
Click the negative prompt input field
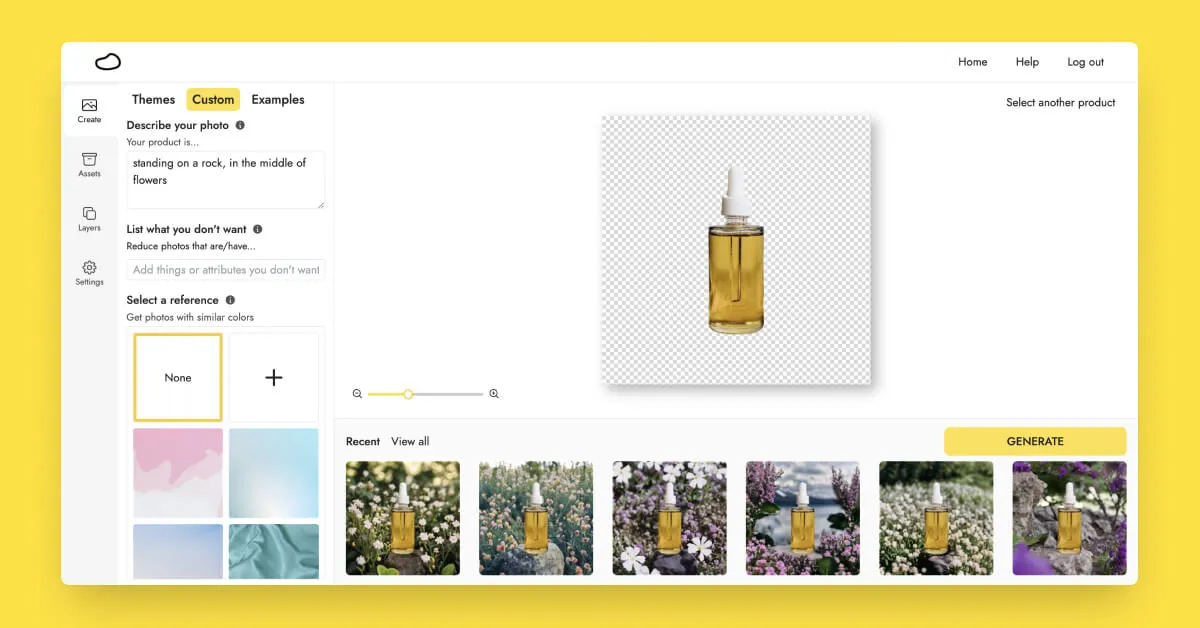[226, 270]
